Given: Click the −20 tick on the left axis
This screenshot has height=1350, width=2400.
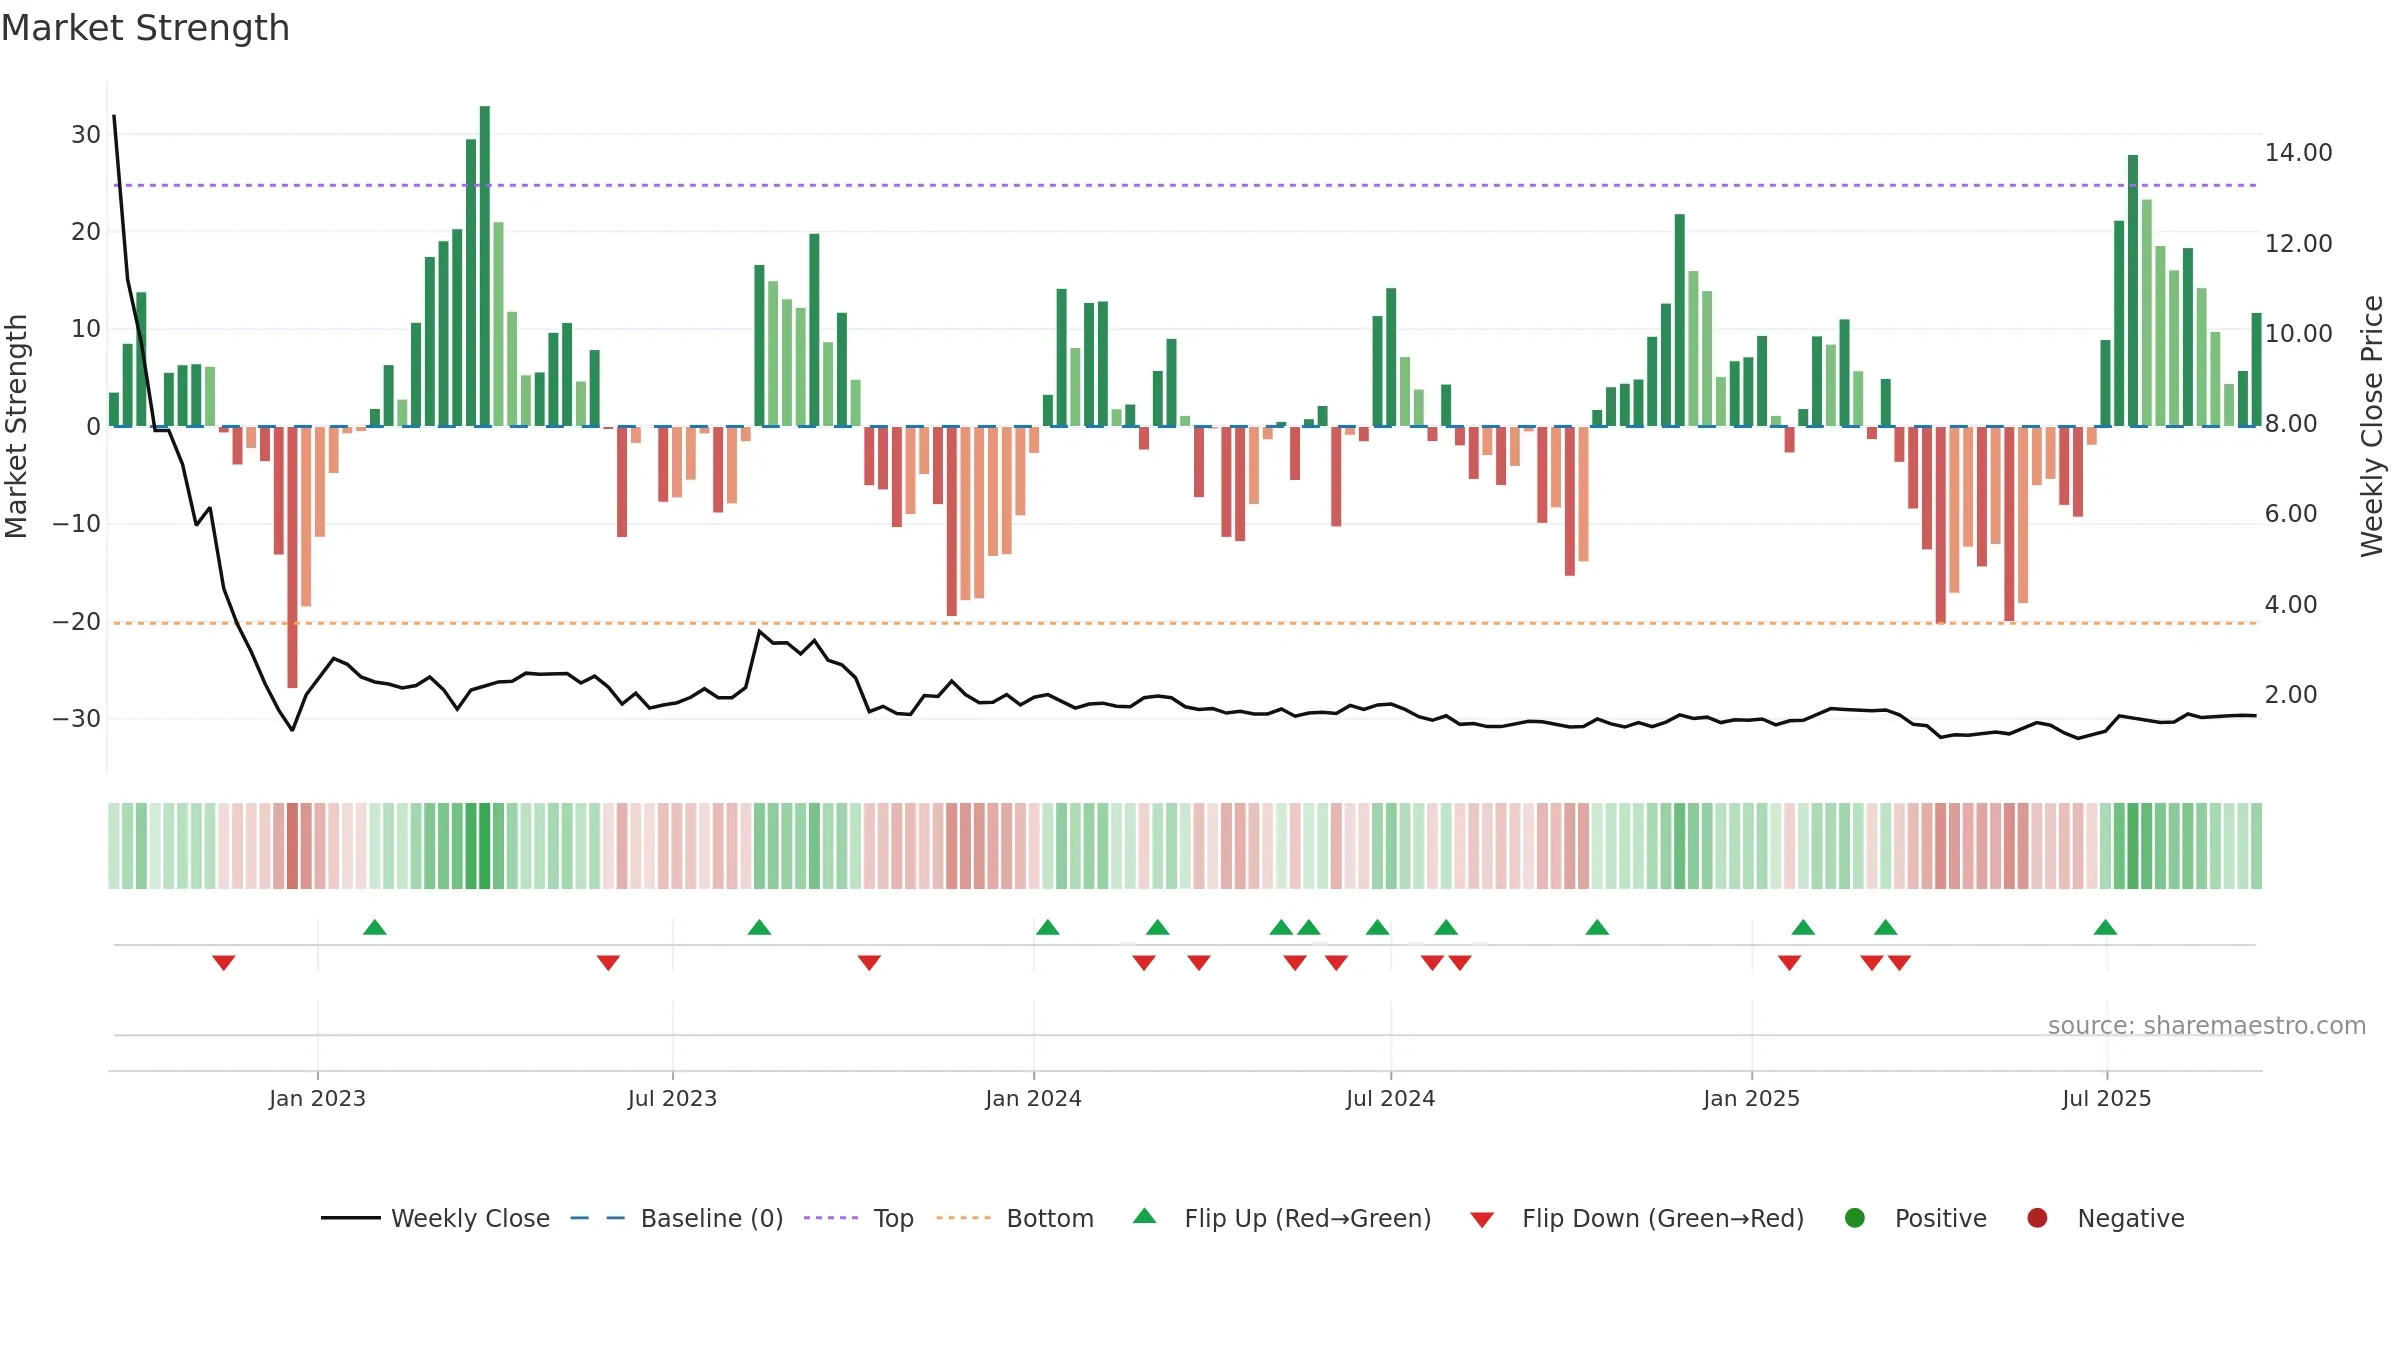Looking at the screenshot, I should click(x=77, y=622).
